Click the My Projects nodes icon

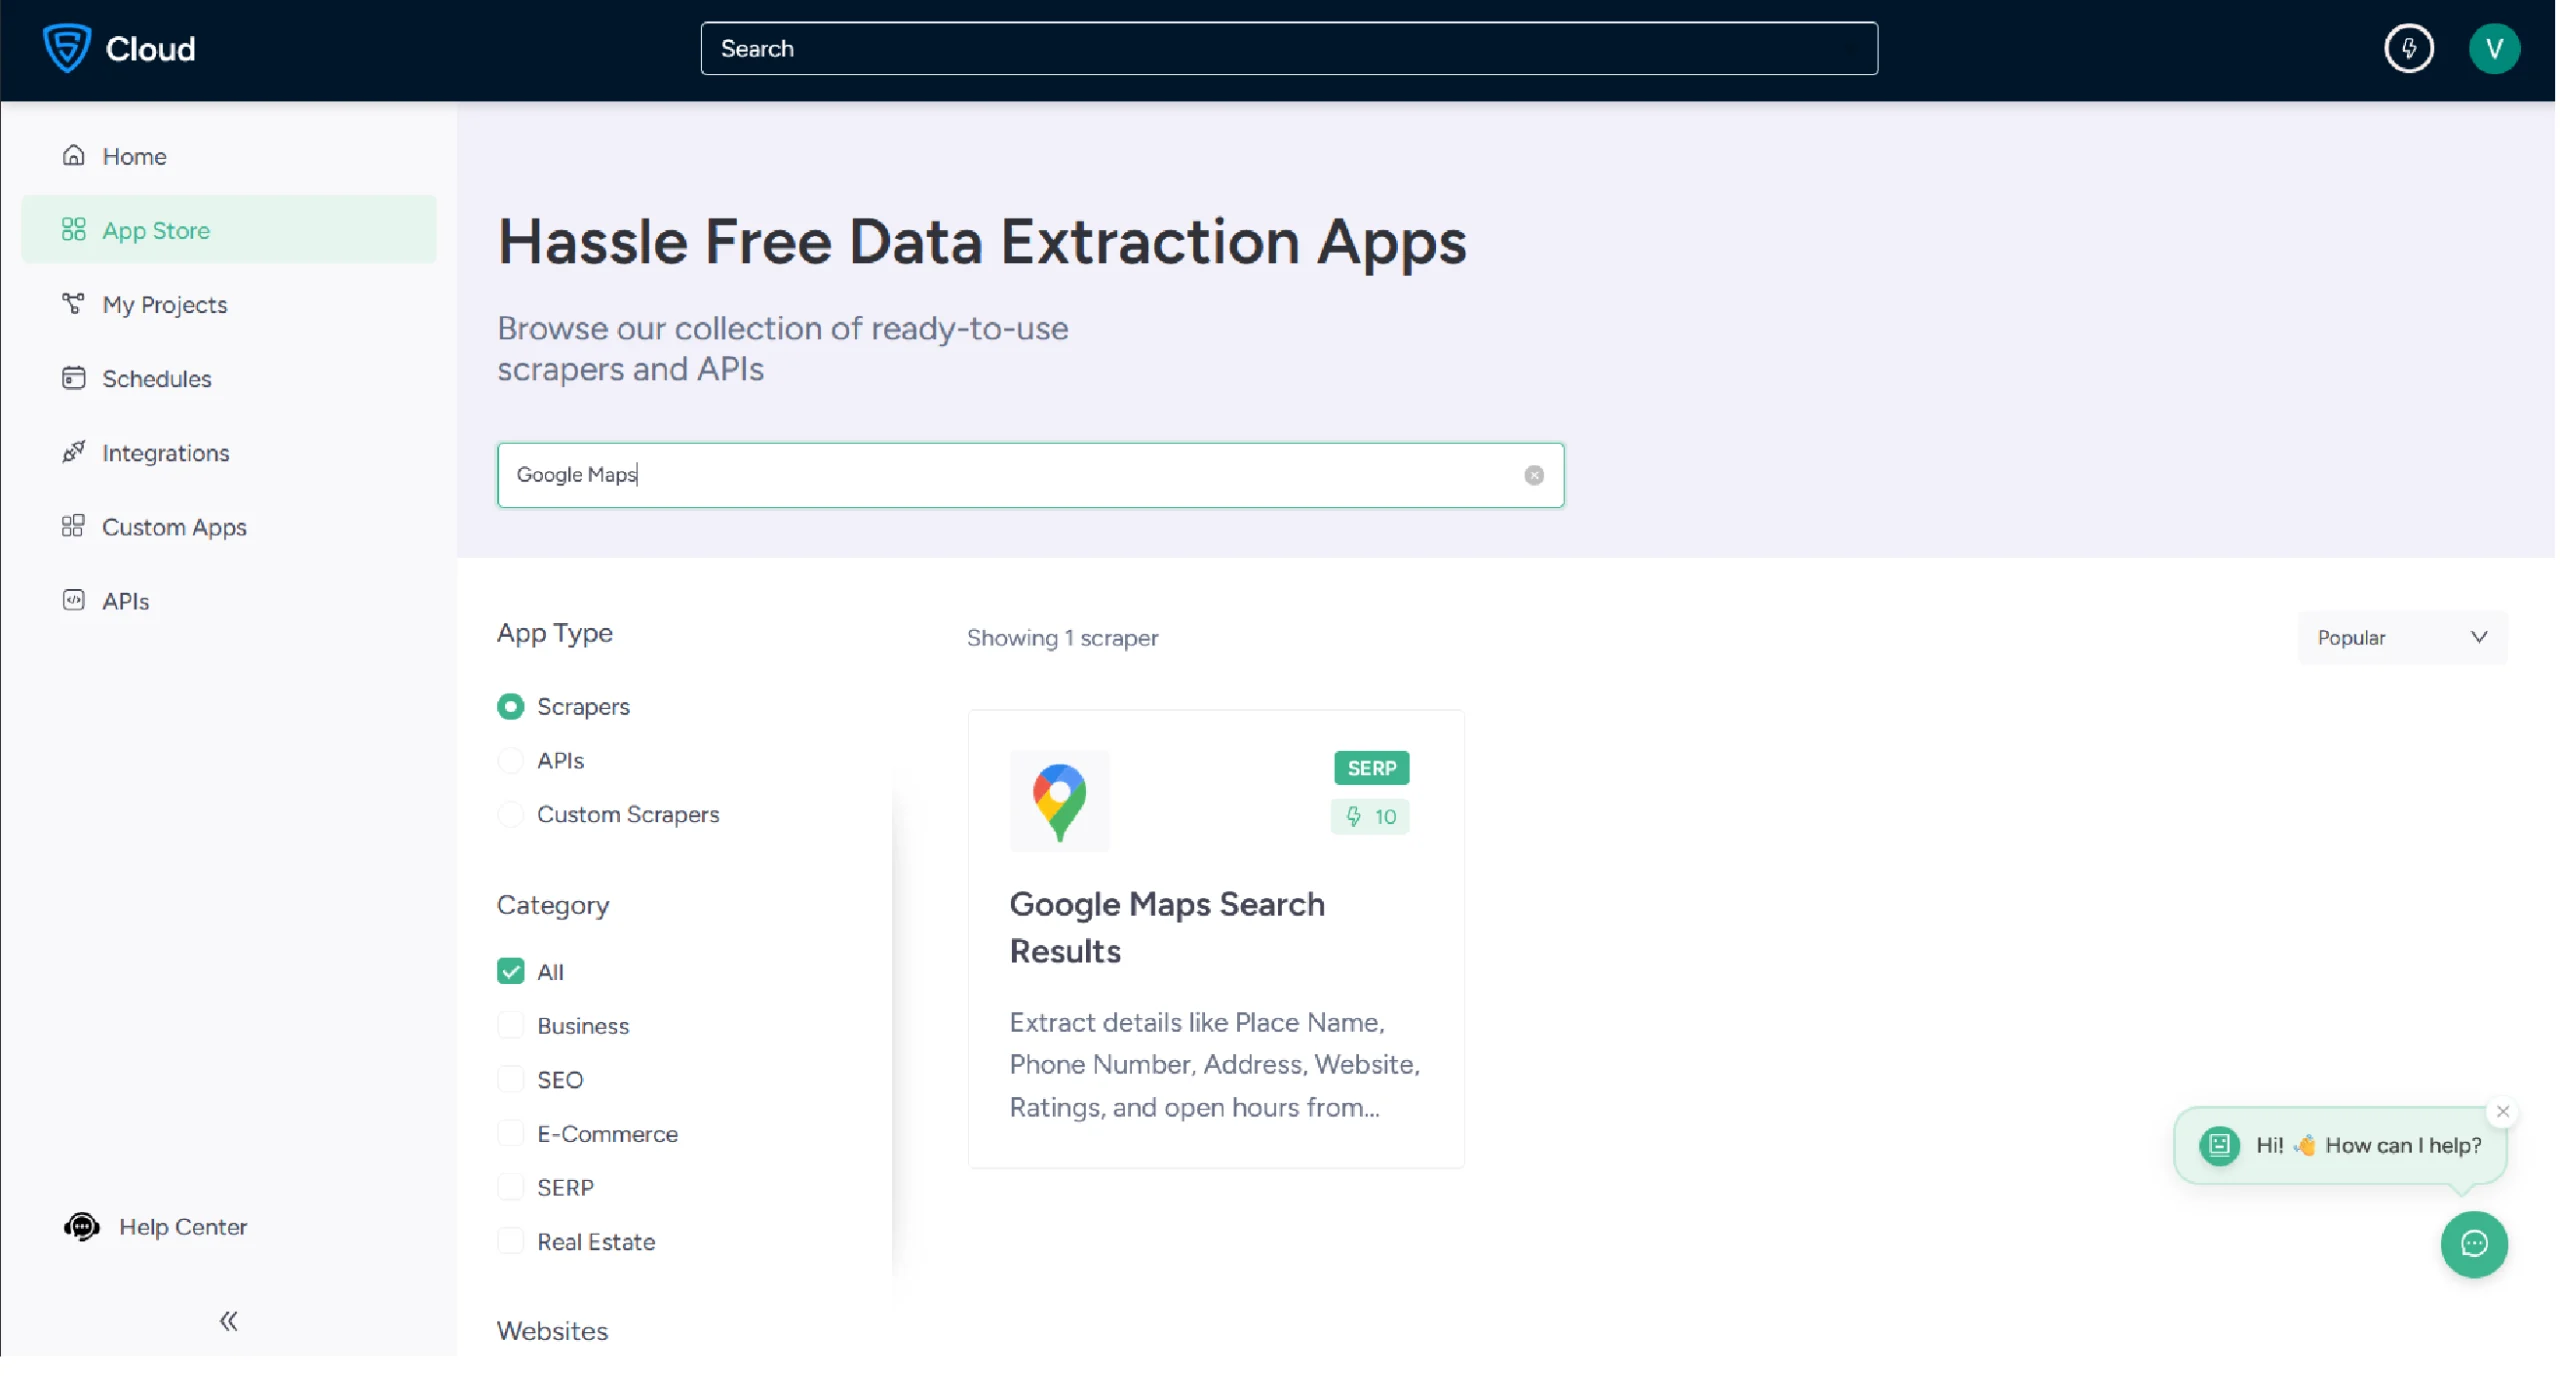73,303
